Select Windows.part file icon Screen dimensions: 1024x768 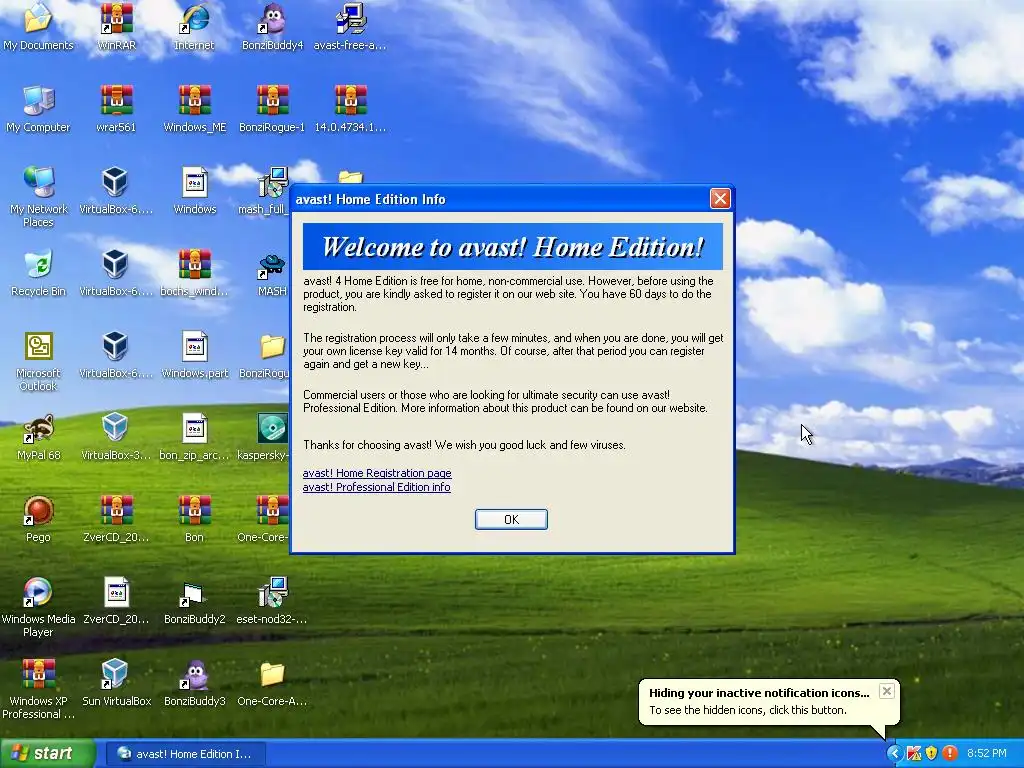(x=195, y=355)
